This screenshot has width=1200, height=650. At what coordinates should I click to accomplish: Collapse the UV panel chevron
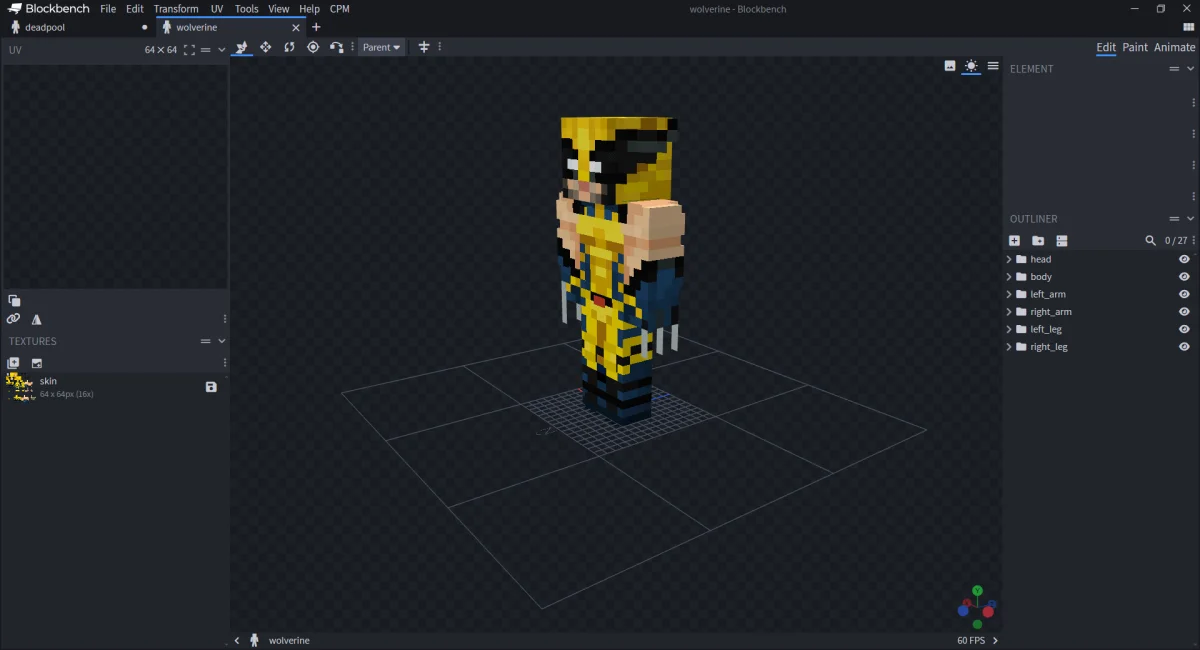point(222,50)
